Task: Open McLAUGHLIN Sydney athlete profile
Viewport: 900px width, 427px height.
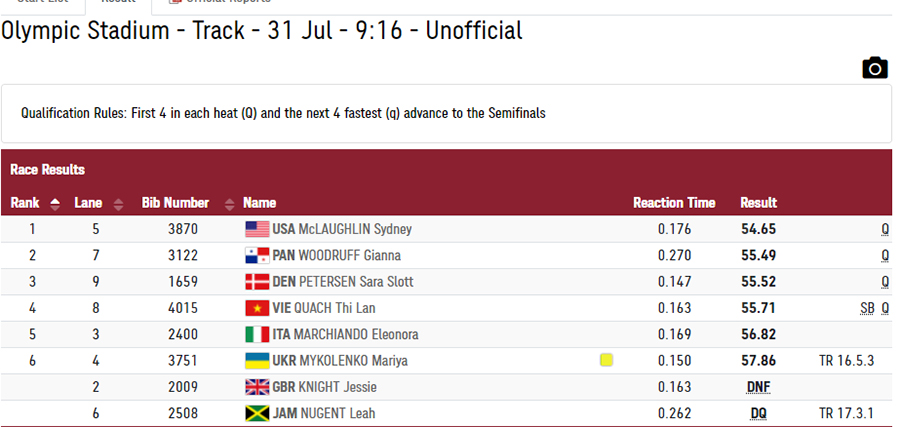Action: point(355,229)
